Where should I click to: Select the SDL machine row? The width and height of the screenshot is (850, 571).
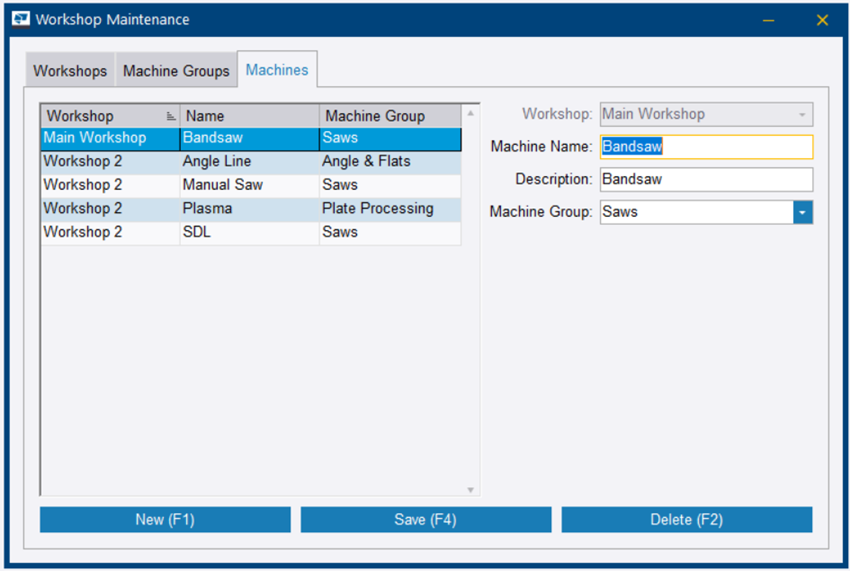(x=250, y=232)
